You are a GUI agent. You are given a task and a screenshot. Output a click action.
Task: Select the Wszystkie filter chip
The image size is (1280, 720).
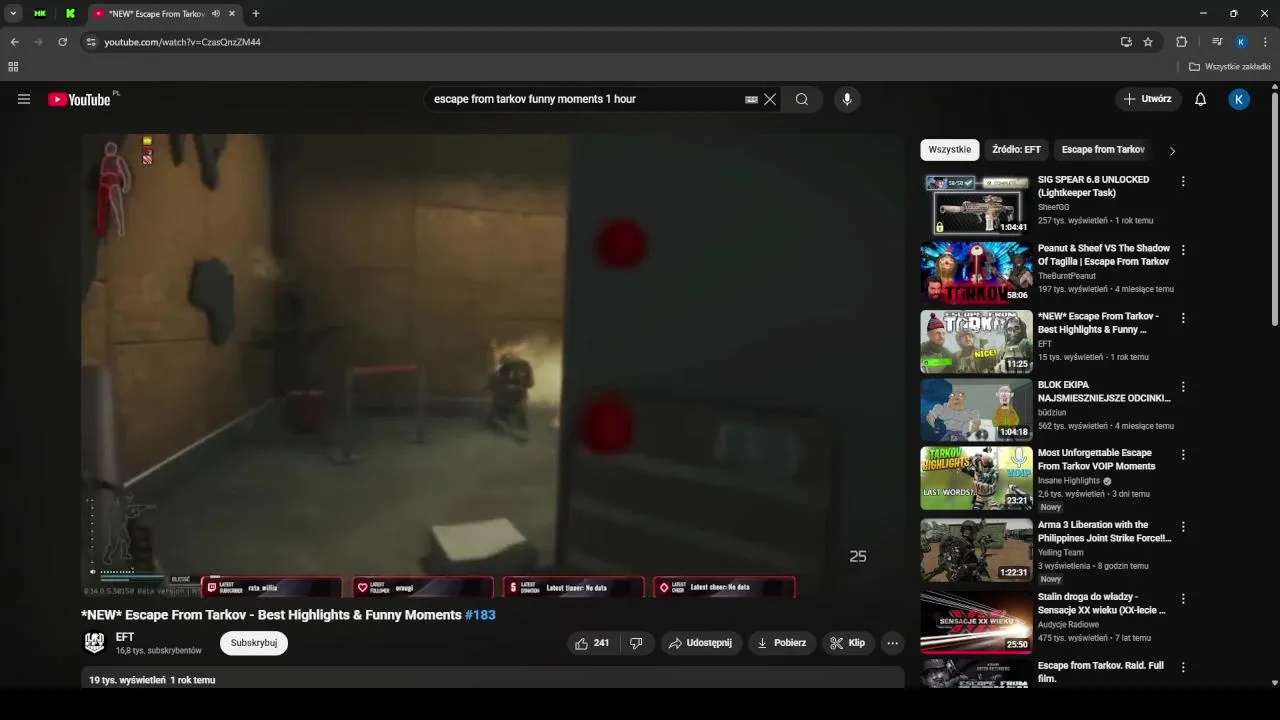949,150
